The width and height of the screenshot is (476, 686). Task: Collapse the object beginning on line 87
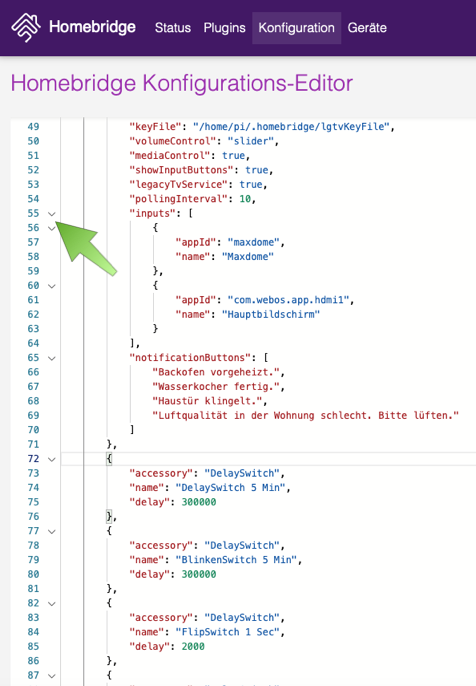(52, 676)
